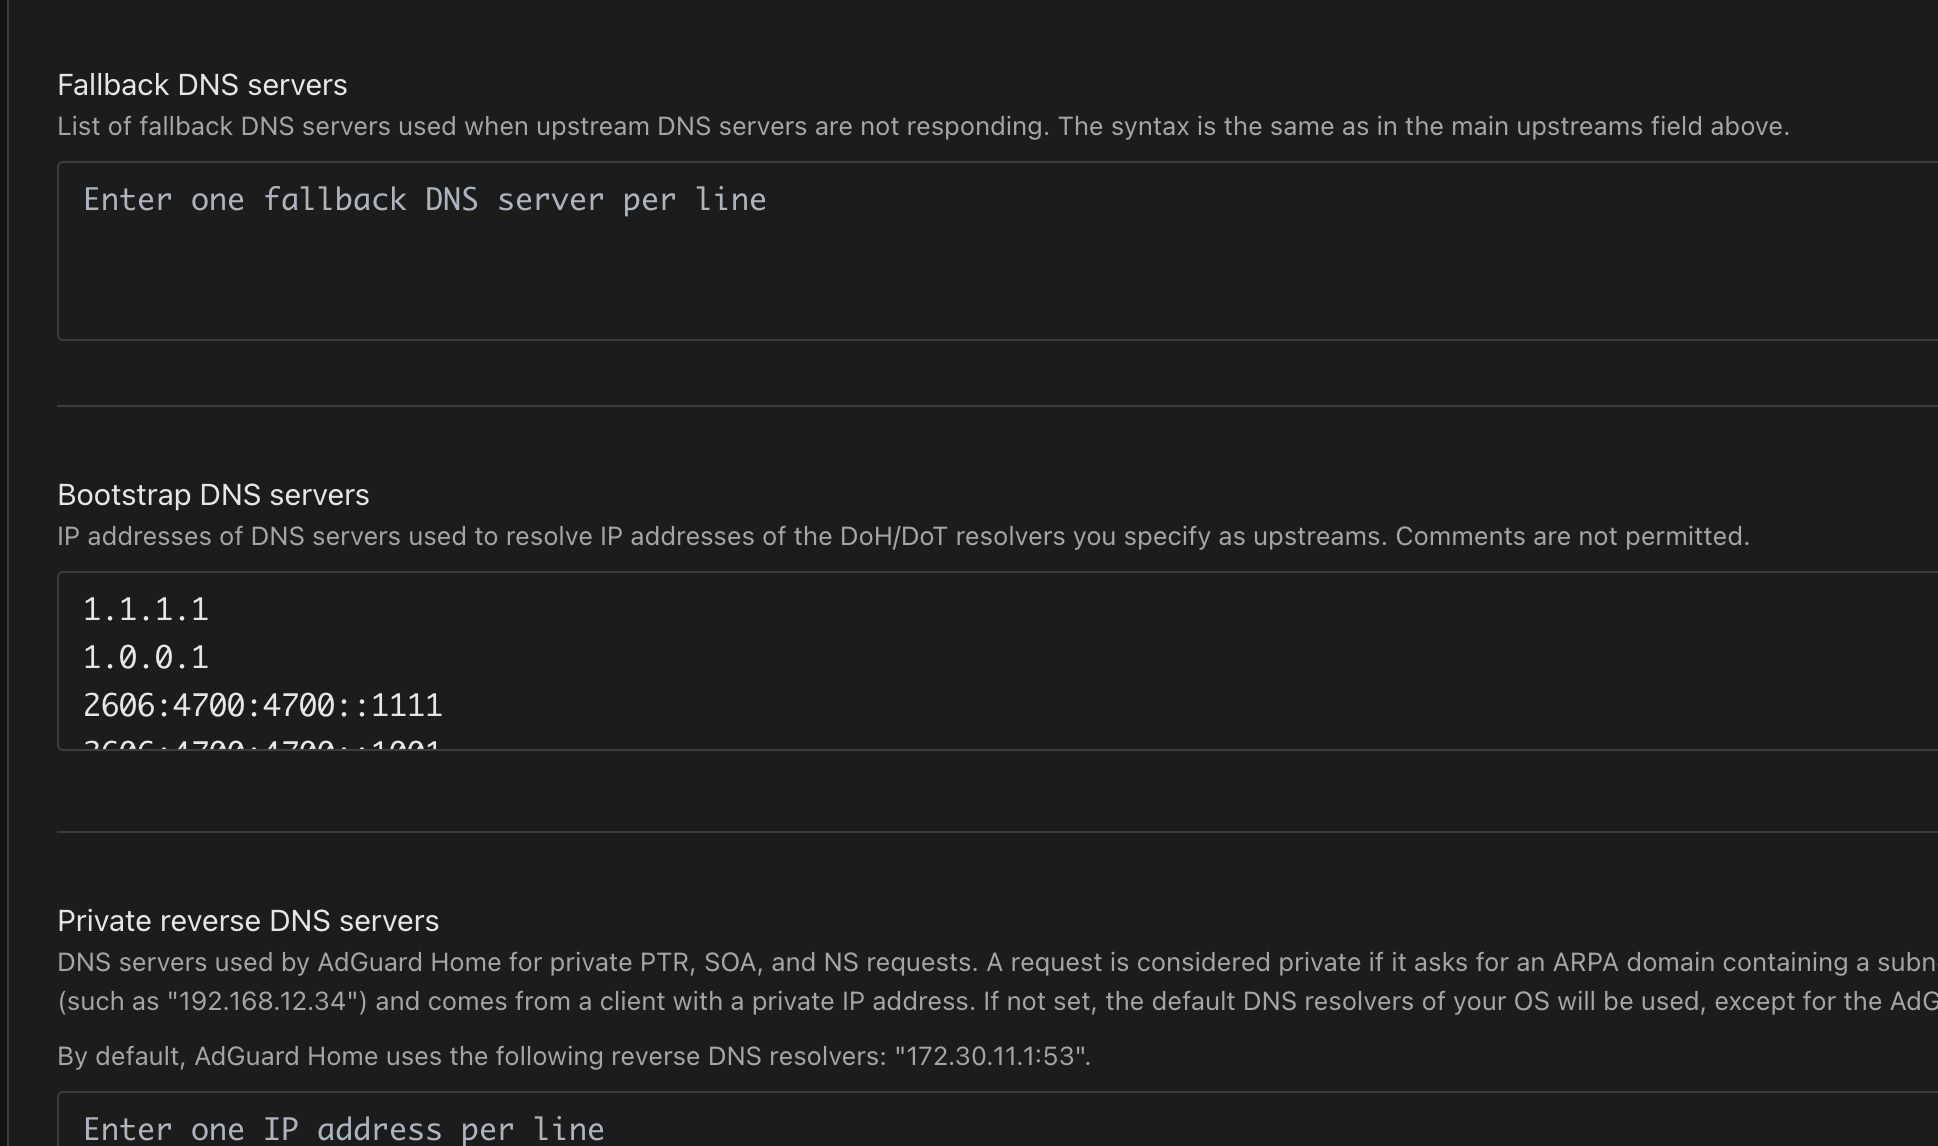
Task: Select the Private reverse DNS servers heading
Action: pyautogui.click(x=248, y=921)
